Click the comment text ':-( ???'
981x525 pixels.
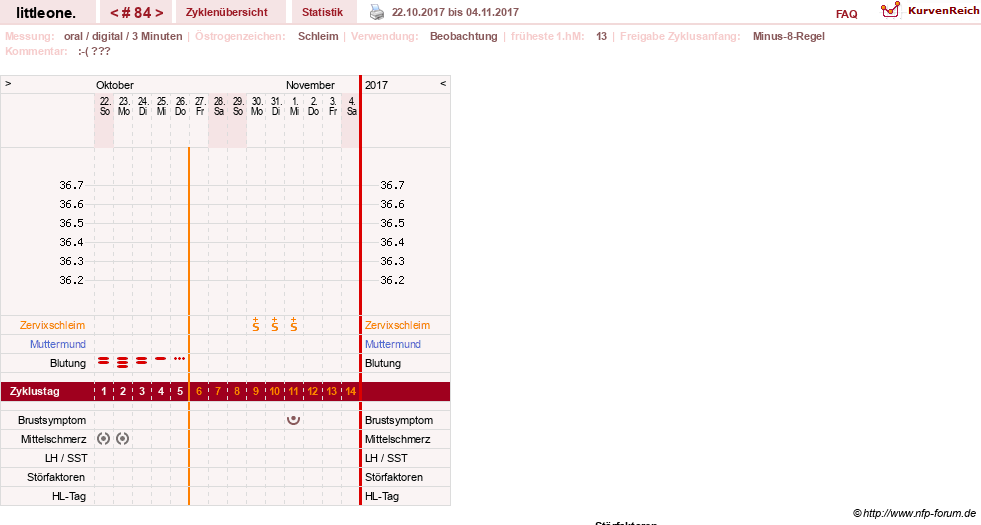tap(94, 51)
